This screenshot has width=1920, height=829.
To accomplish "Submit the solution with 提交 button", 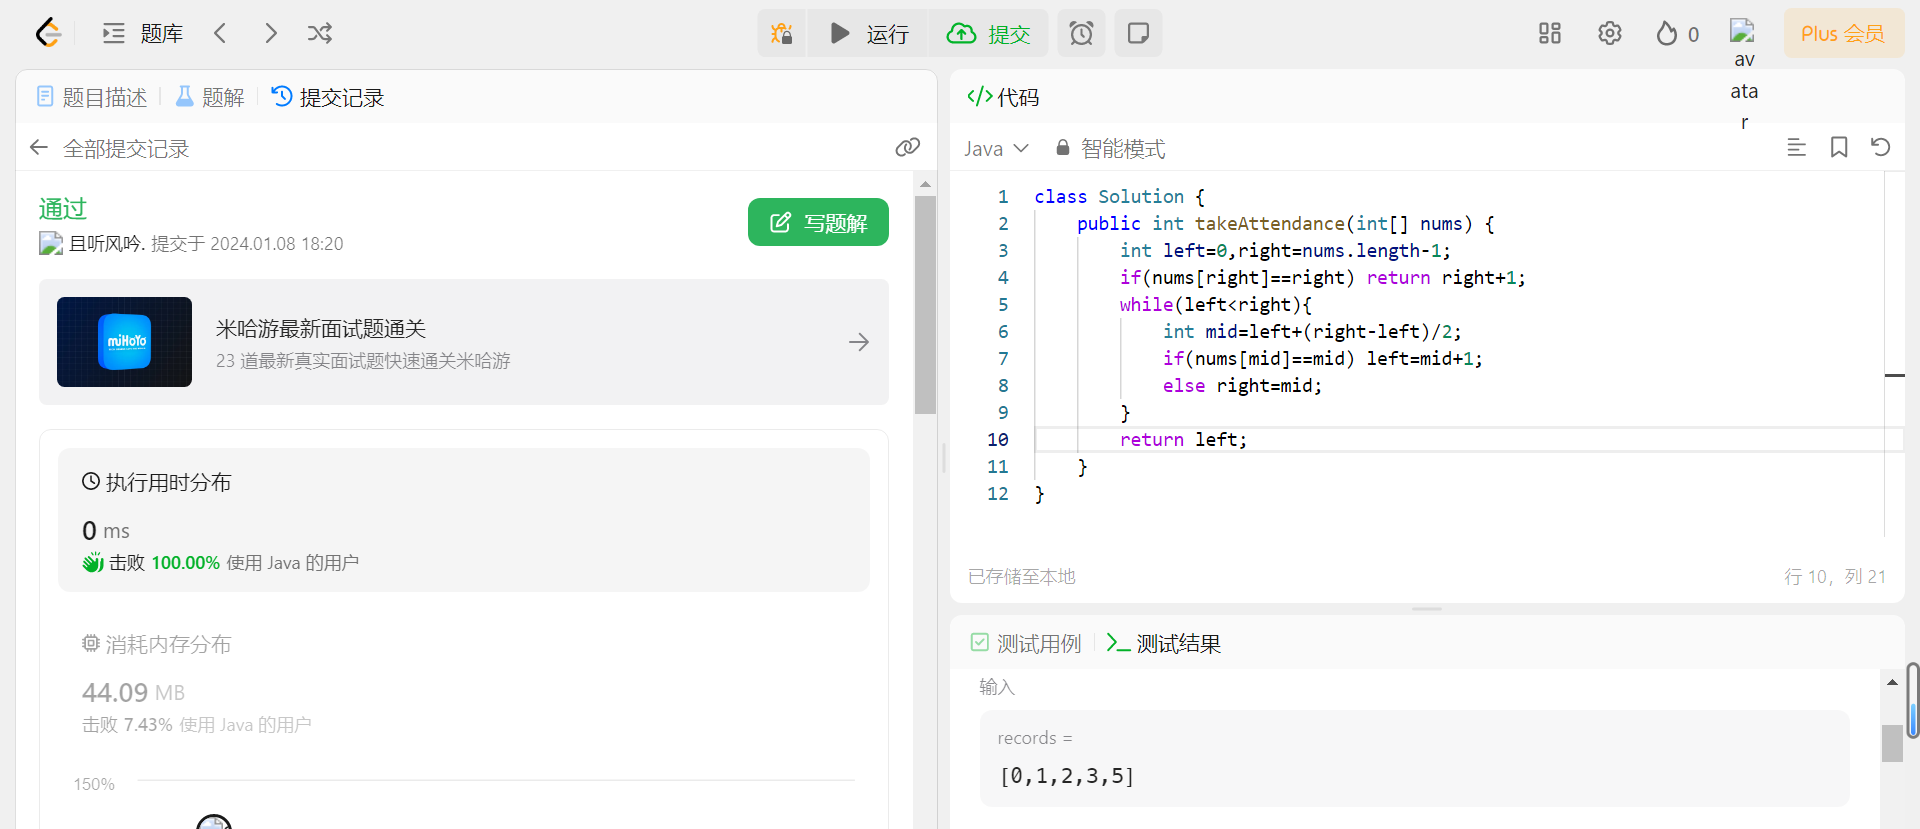I will click(988, 33).
